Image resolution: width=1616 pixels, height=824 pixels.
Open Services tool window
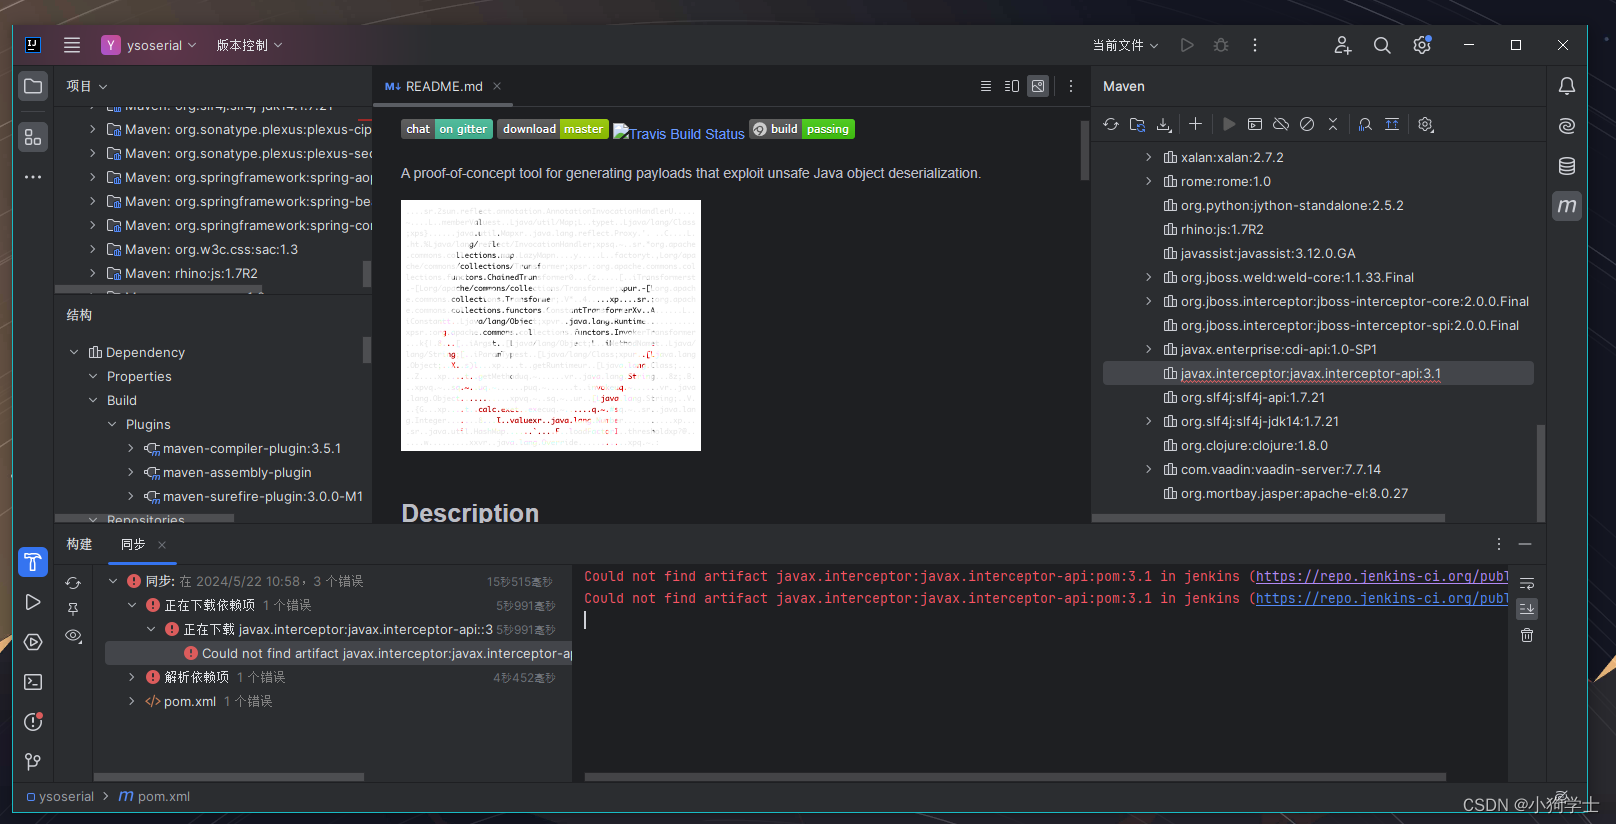coord(33,642)
